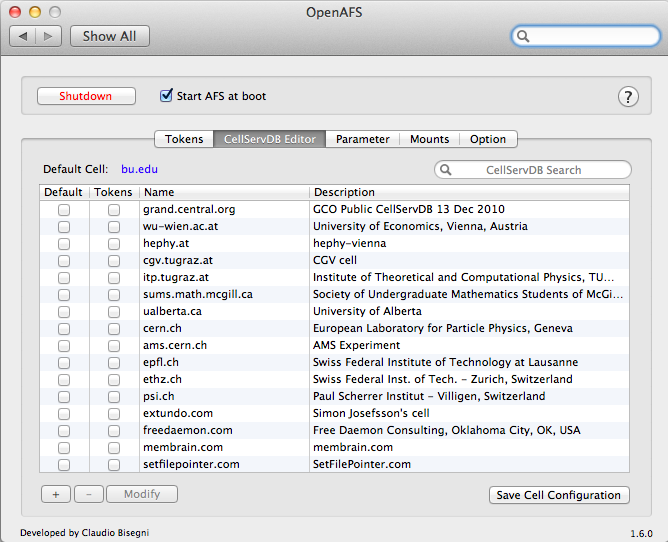Enable Tokens for psi.ch
Image resolution: width=668 pixels, height=542 pixels.
point(114,397)
